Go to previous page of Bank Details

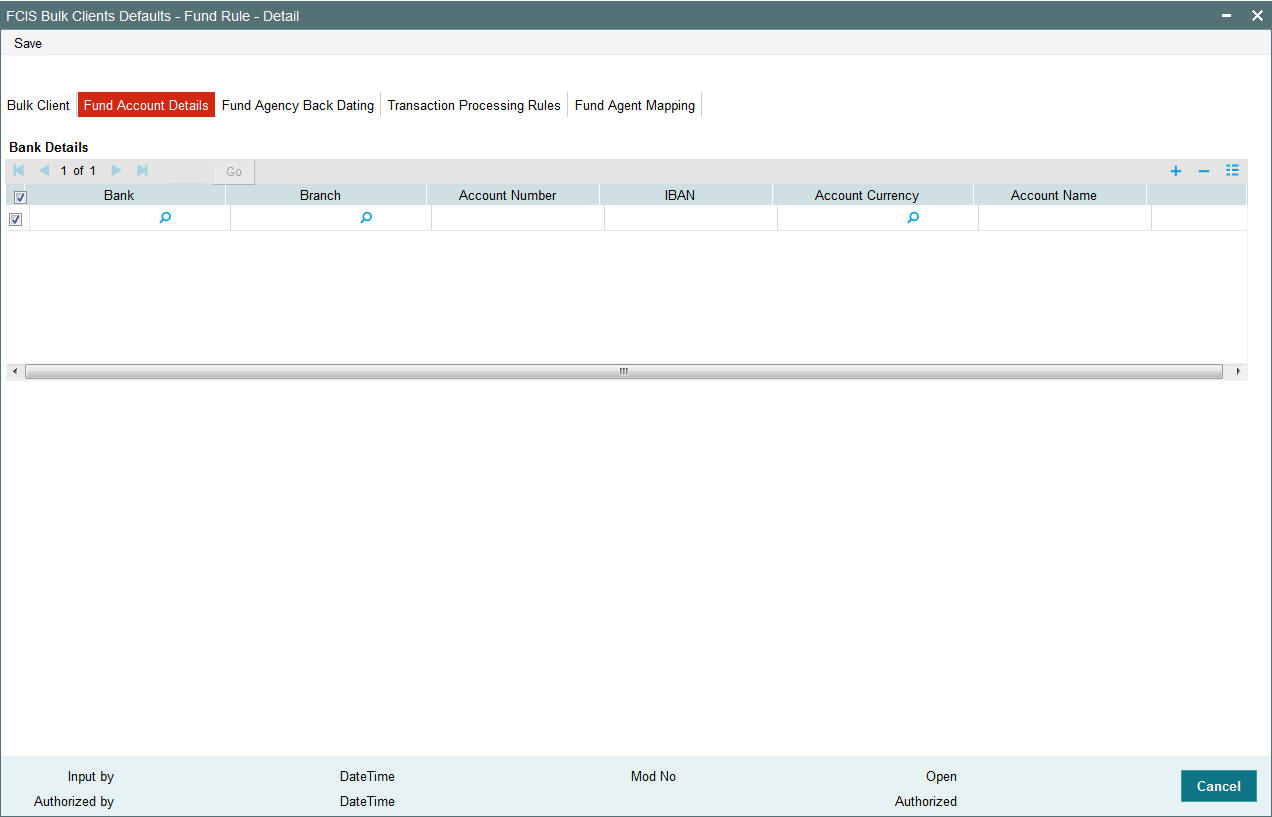click(x=44, y=171)
